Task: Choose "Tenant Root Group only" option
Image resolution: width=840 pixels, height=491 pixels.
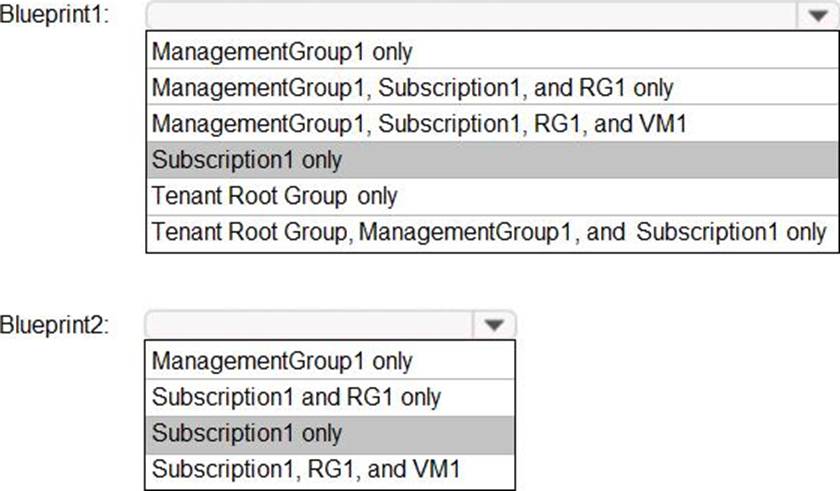Action: coord(274,195)
